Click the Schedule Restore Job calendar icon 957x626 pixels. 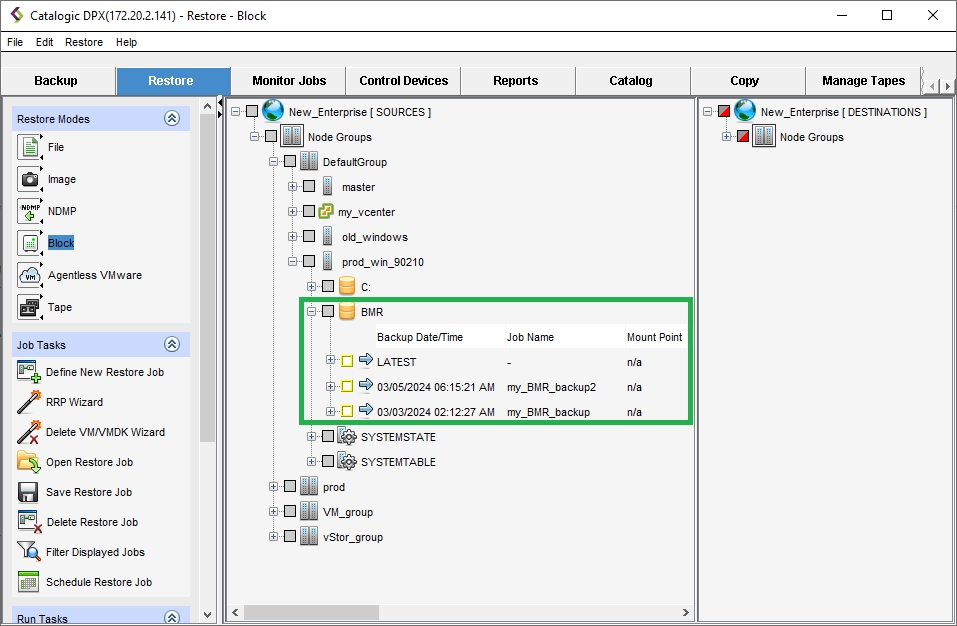(x=28, y=582)
